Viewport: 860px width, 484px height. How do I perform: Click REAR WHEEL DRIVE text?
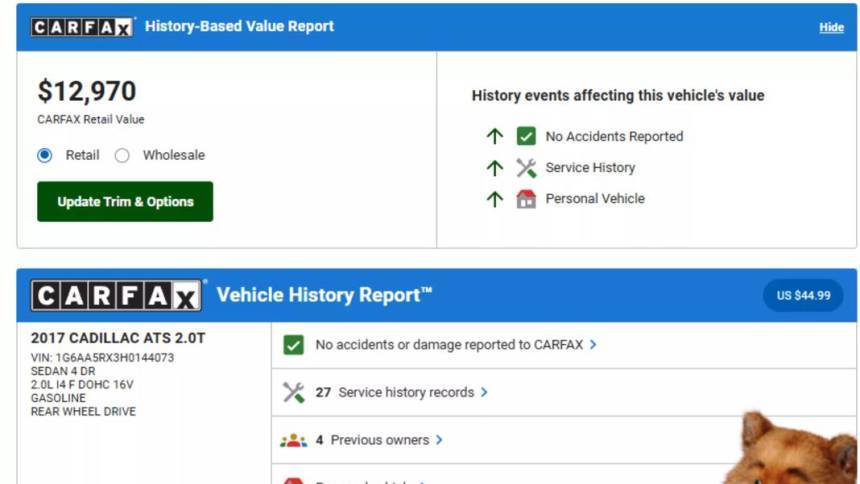(83, 412)
